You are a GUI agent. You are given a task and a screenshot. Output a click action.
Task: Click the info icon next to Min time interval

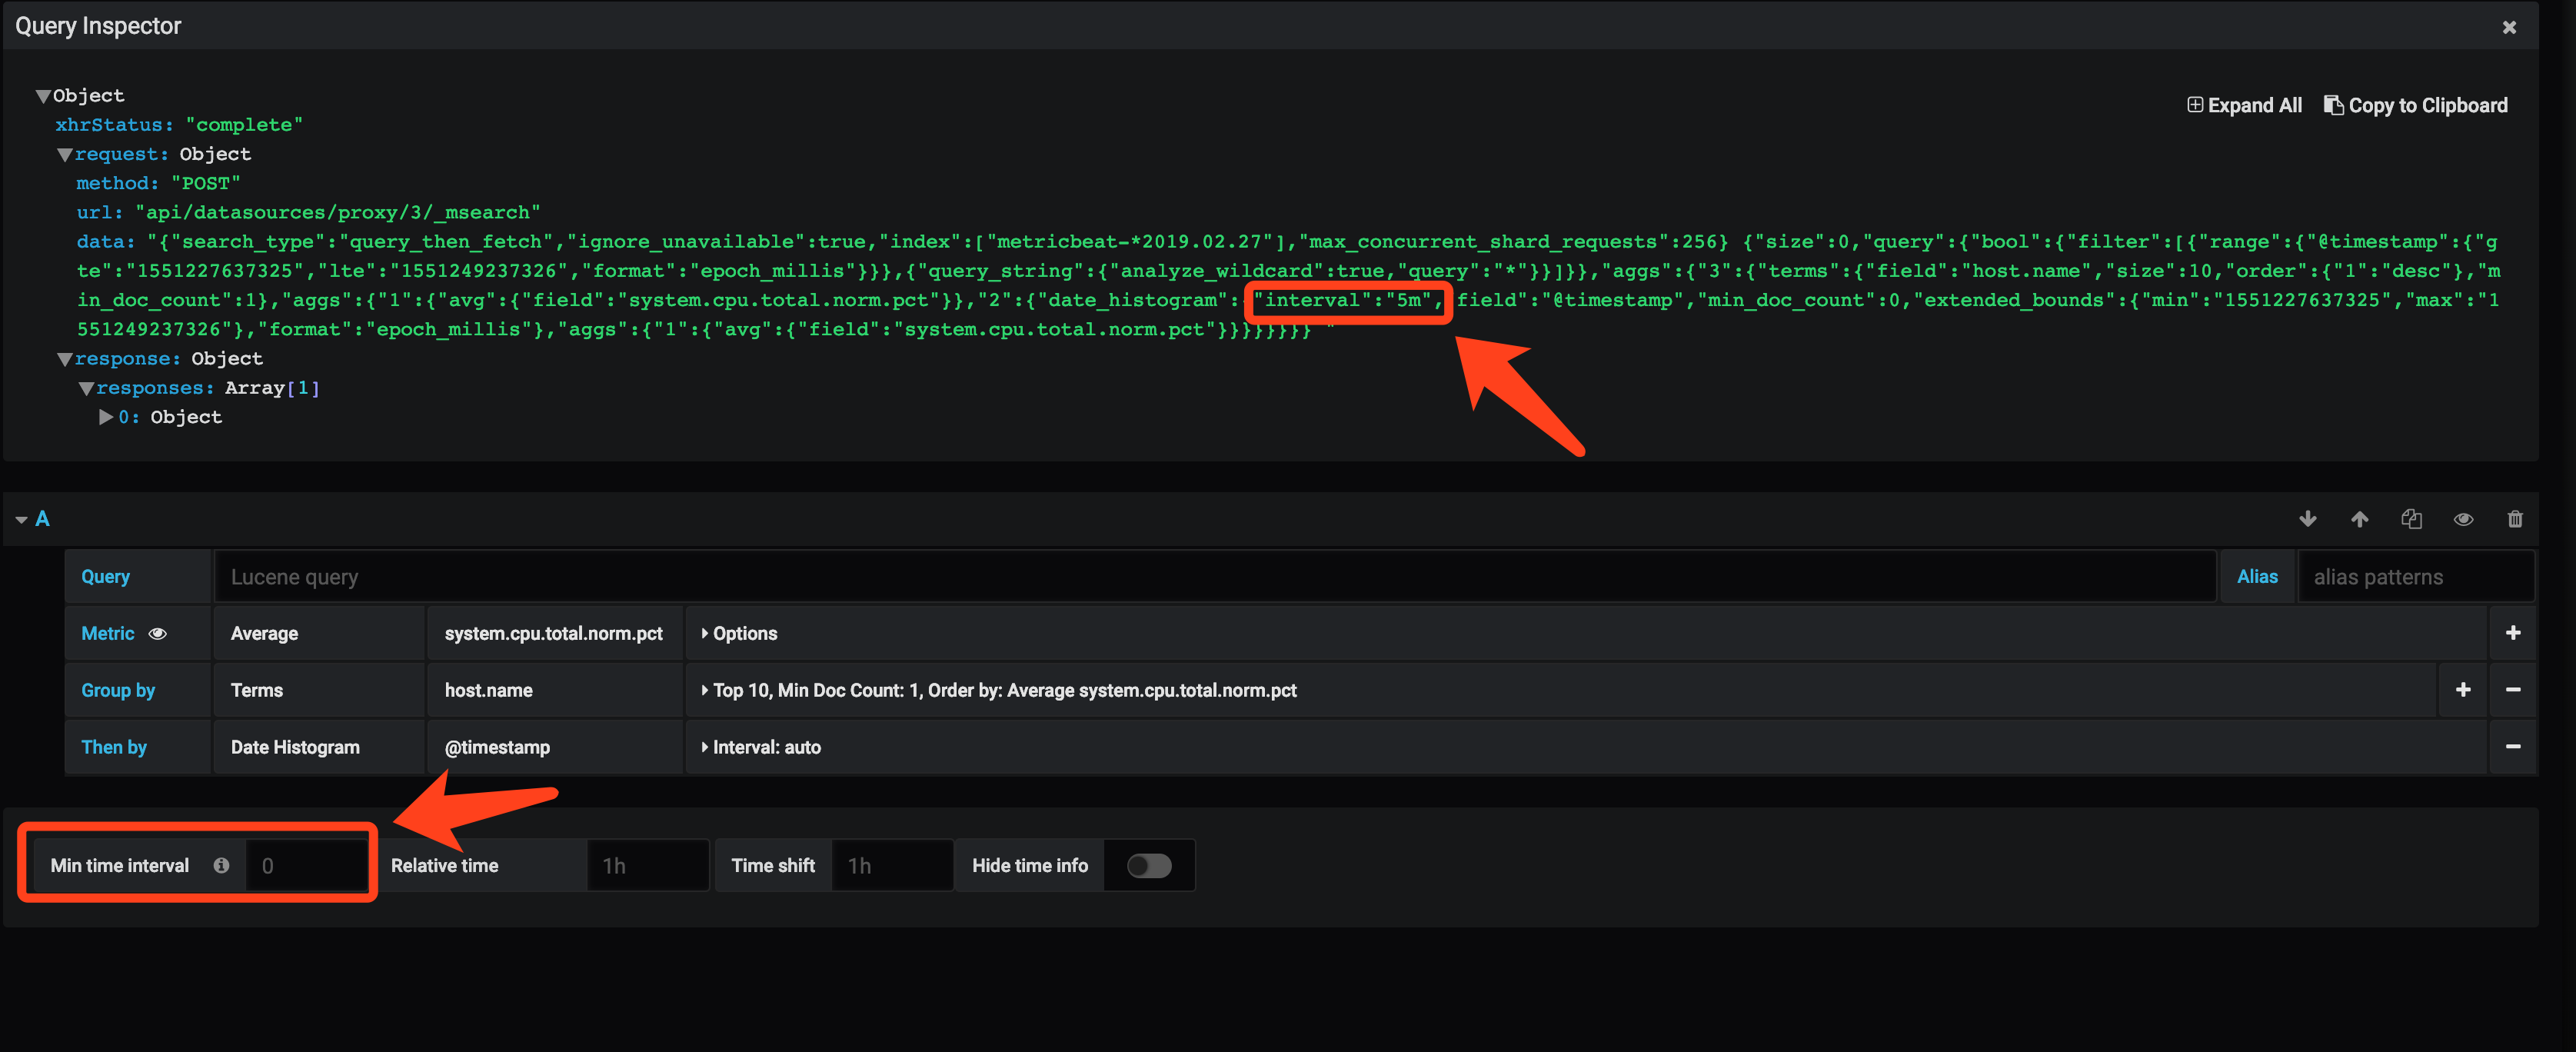(x=221, y=865)
